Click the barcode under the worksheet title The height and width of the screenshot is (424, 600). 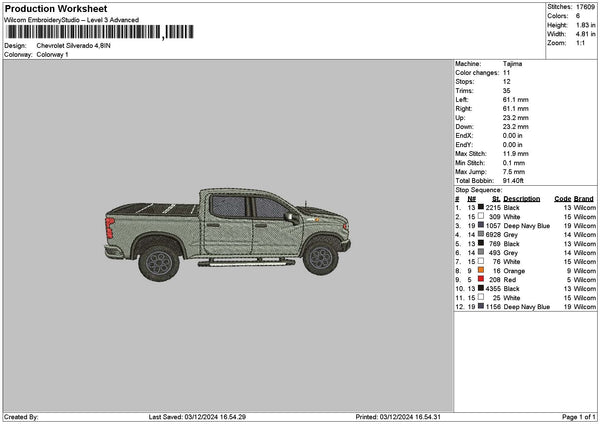[x=98, y=32]
